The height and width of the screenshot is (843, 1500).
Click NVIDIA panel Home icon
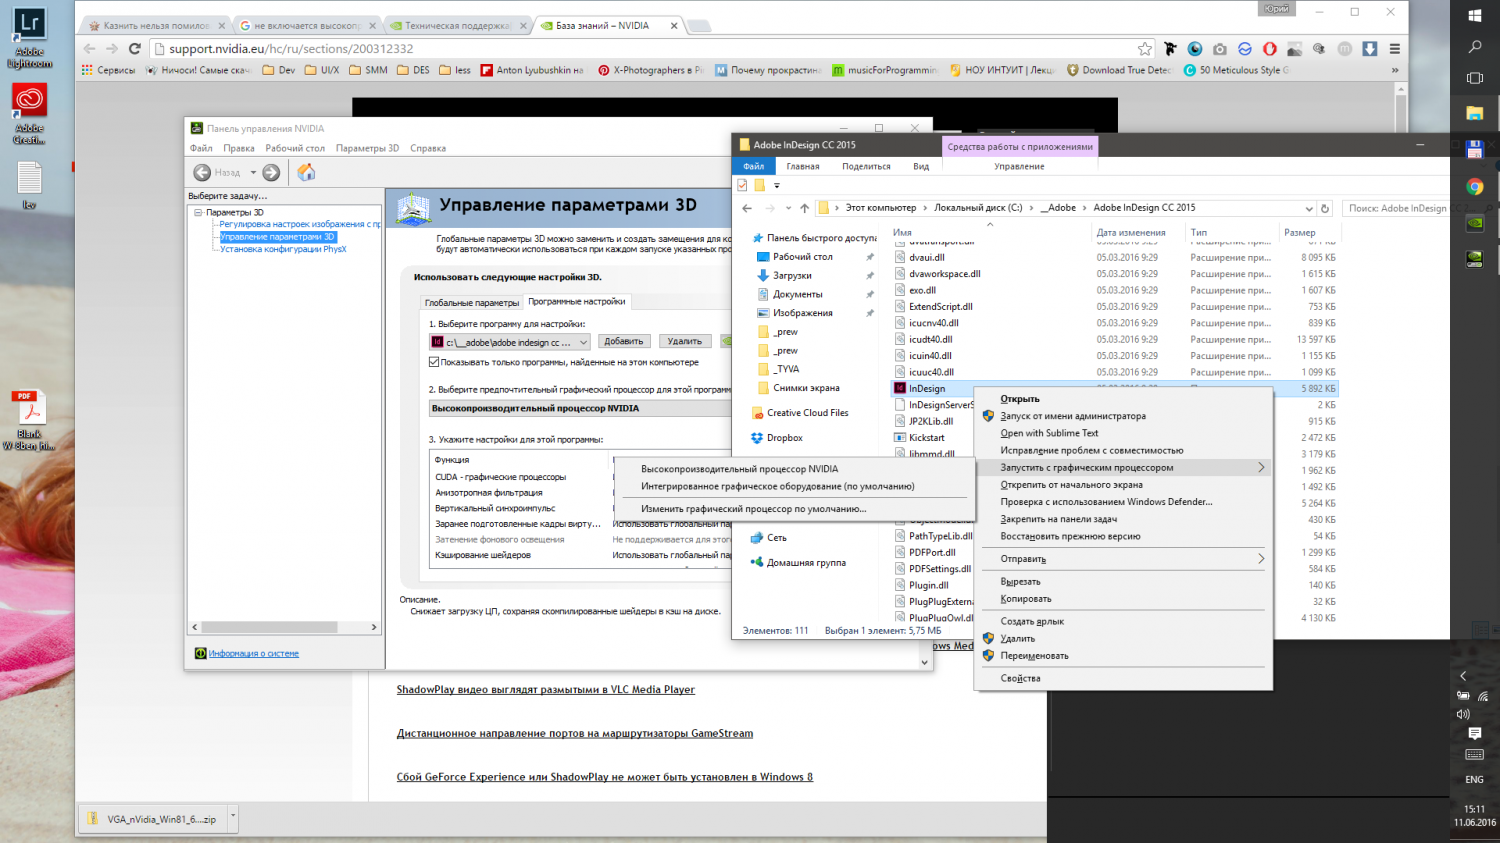tap(306, 172)
